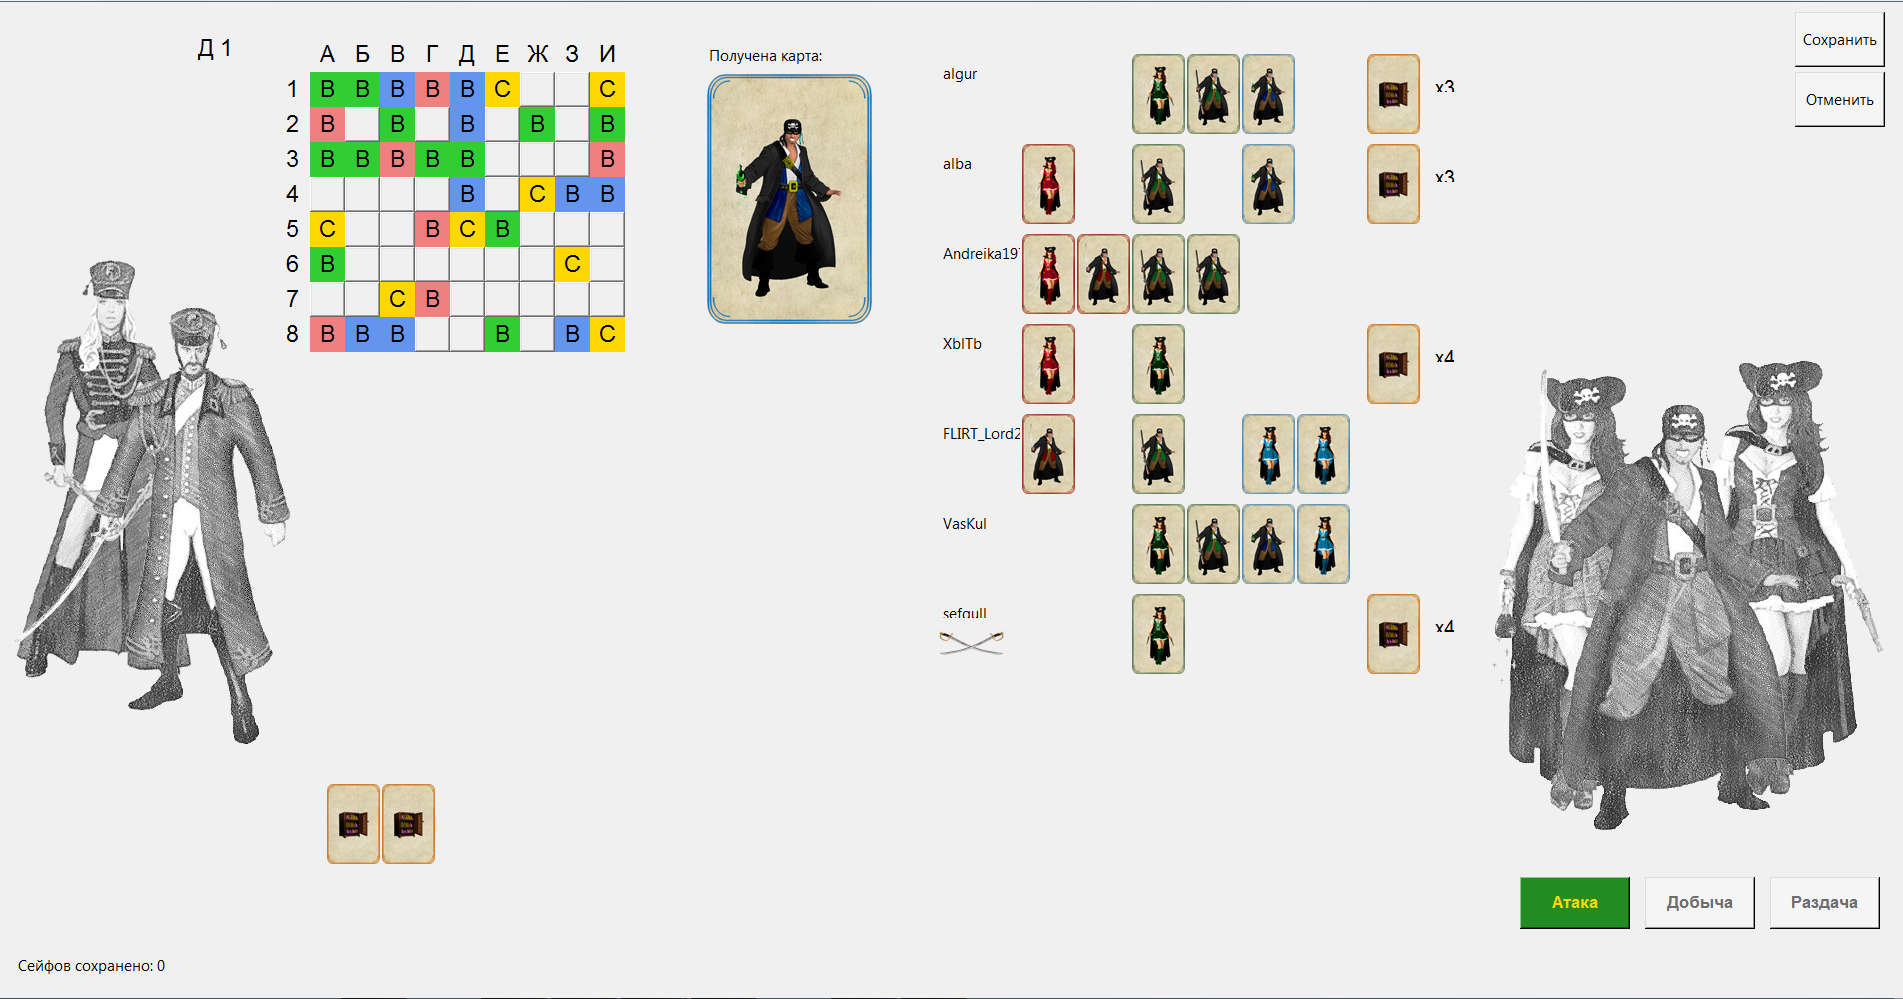Image resolution: width=1903 pixels, height=999 pixels.
Task: Click the safe card in alba's row
Action: pos(1393,184)
